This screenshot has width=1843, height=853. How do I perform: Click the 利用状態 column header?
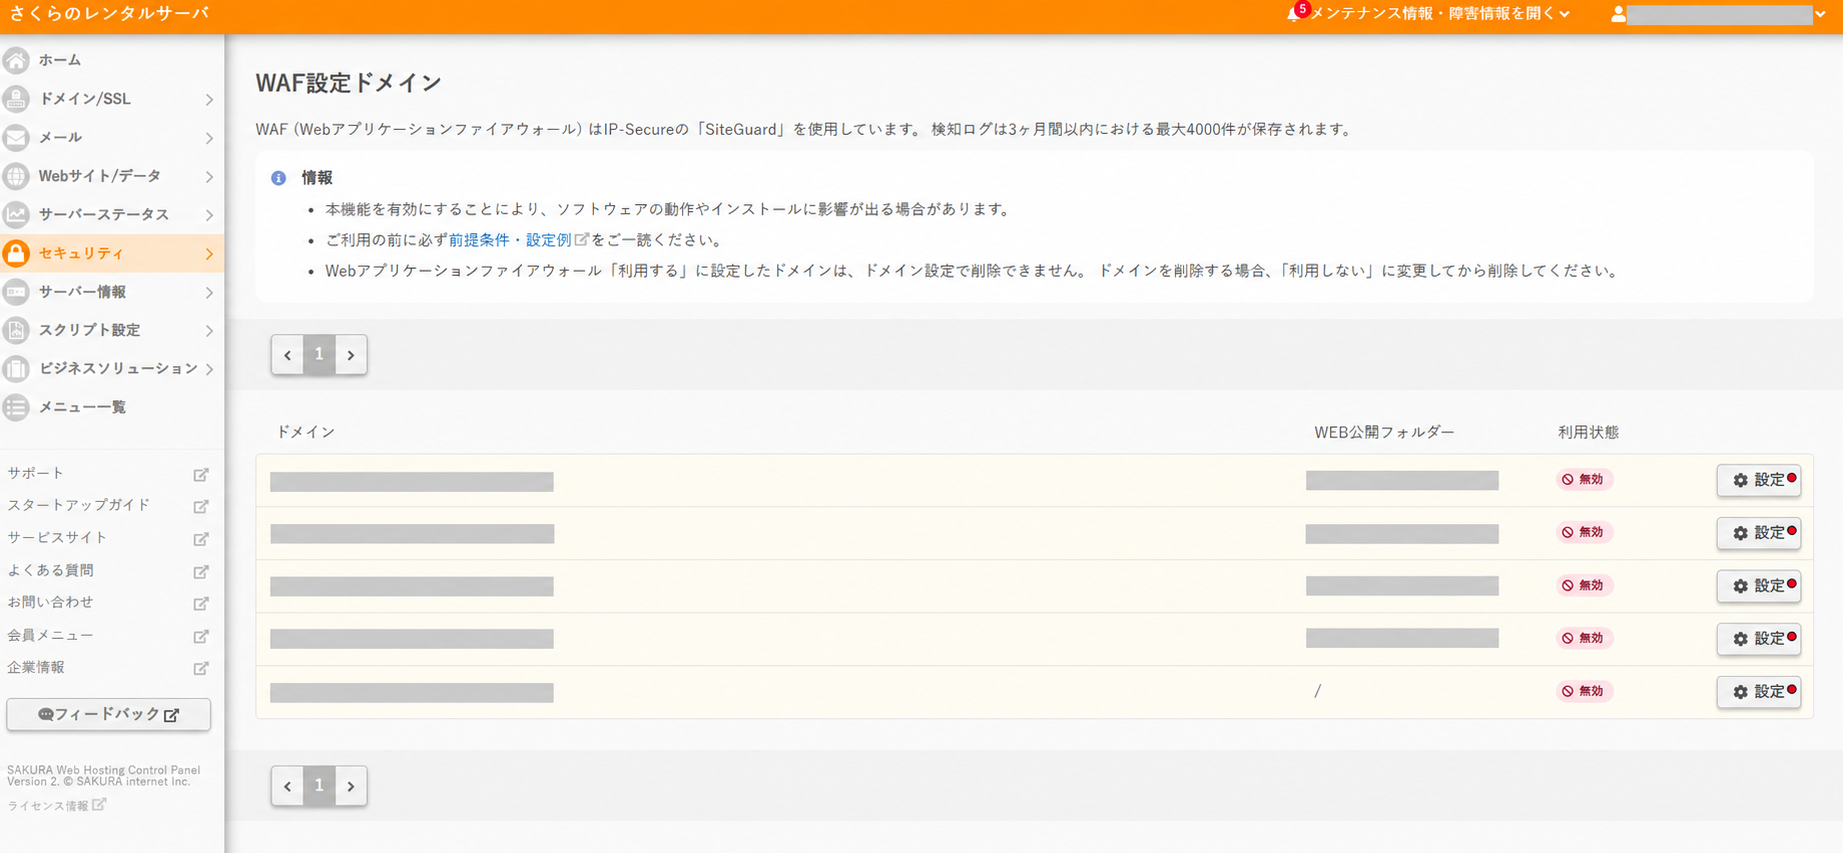point(1588,432)
